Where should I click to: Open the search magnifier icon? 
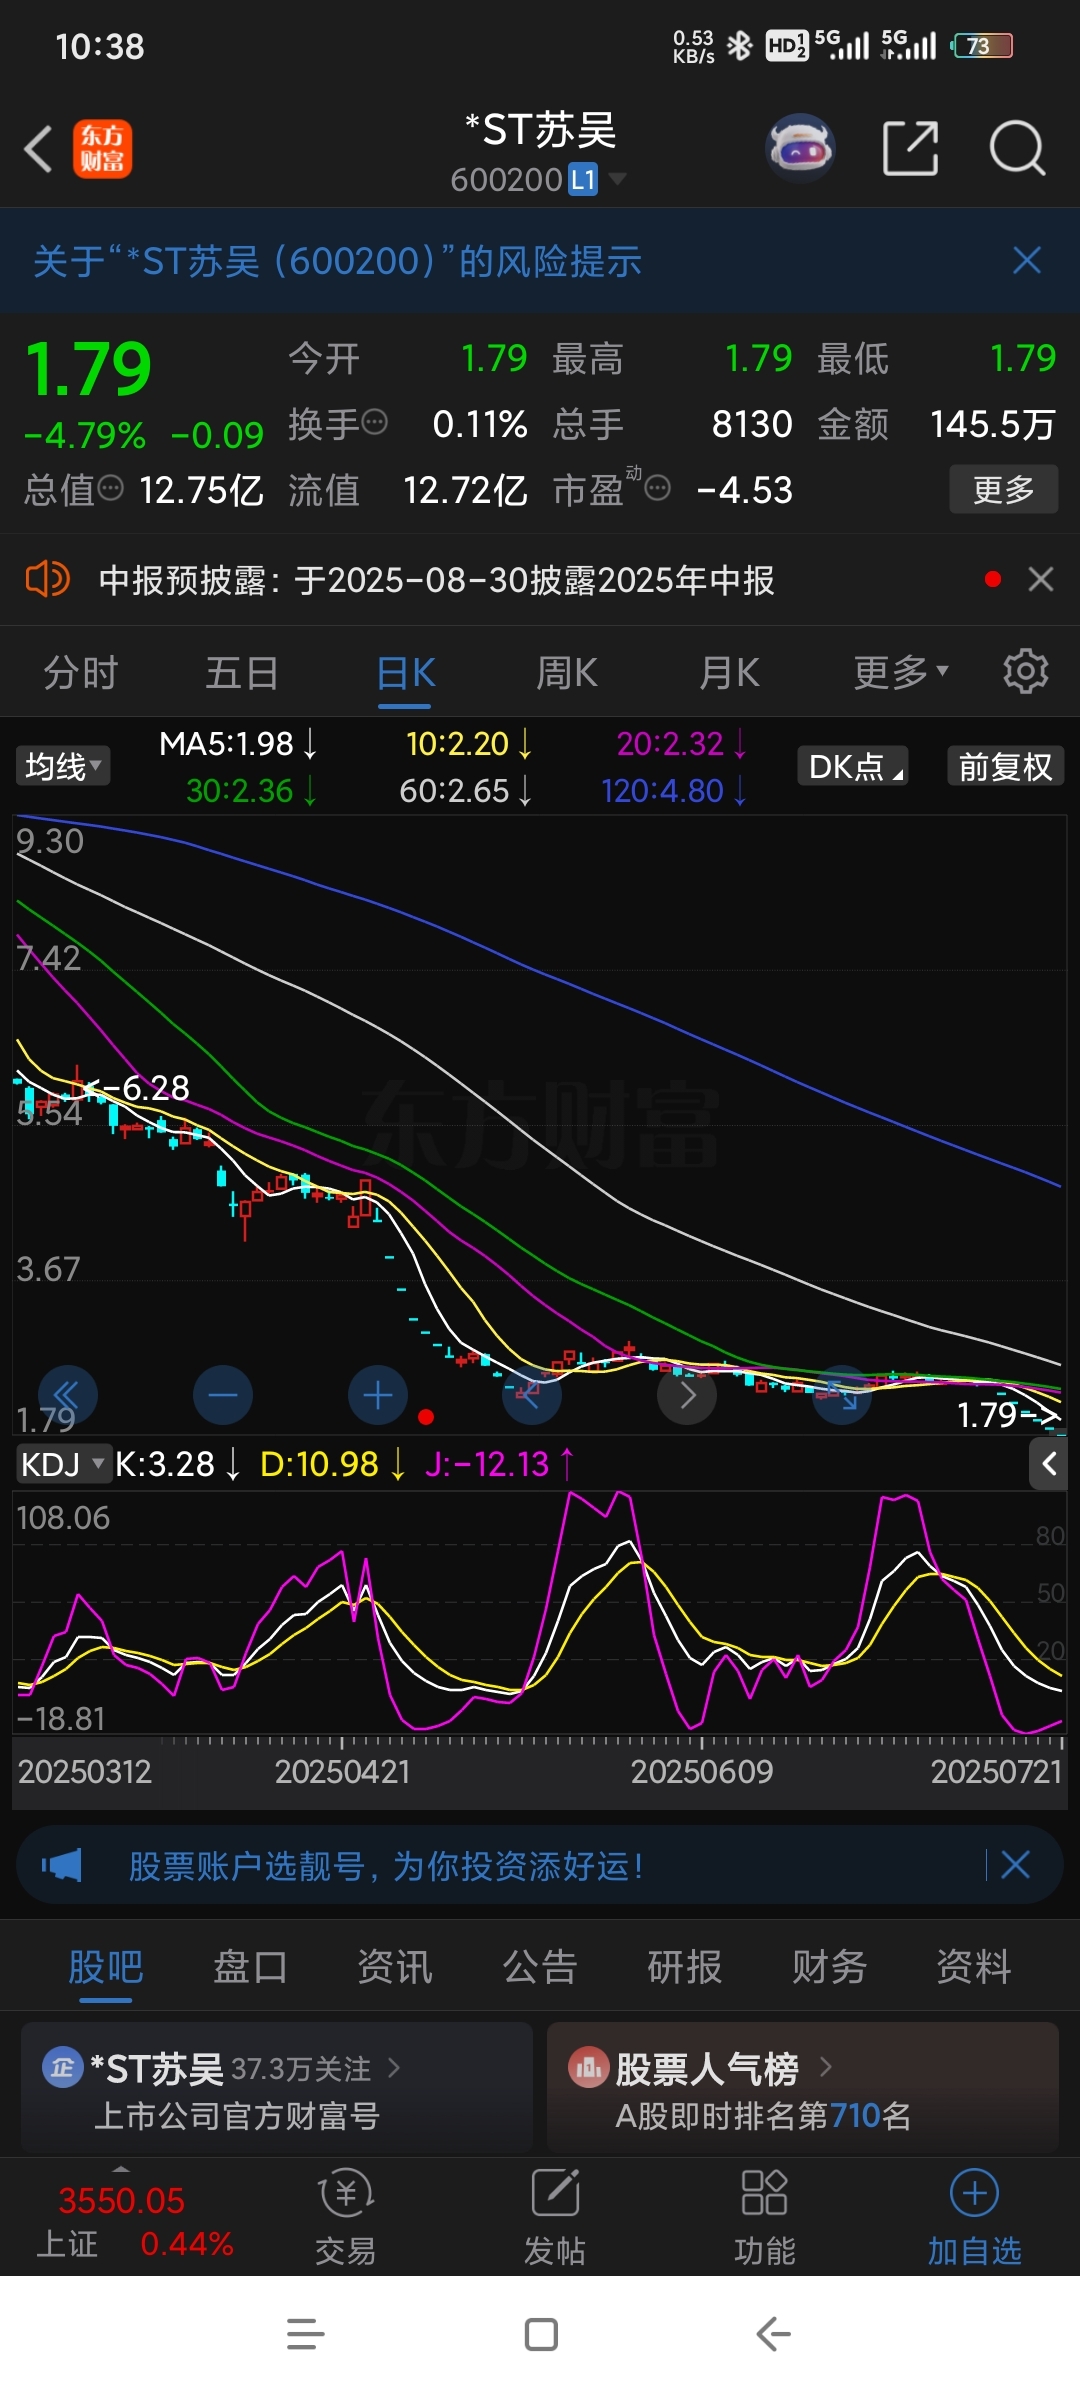click(1017, 149)
